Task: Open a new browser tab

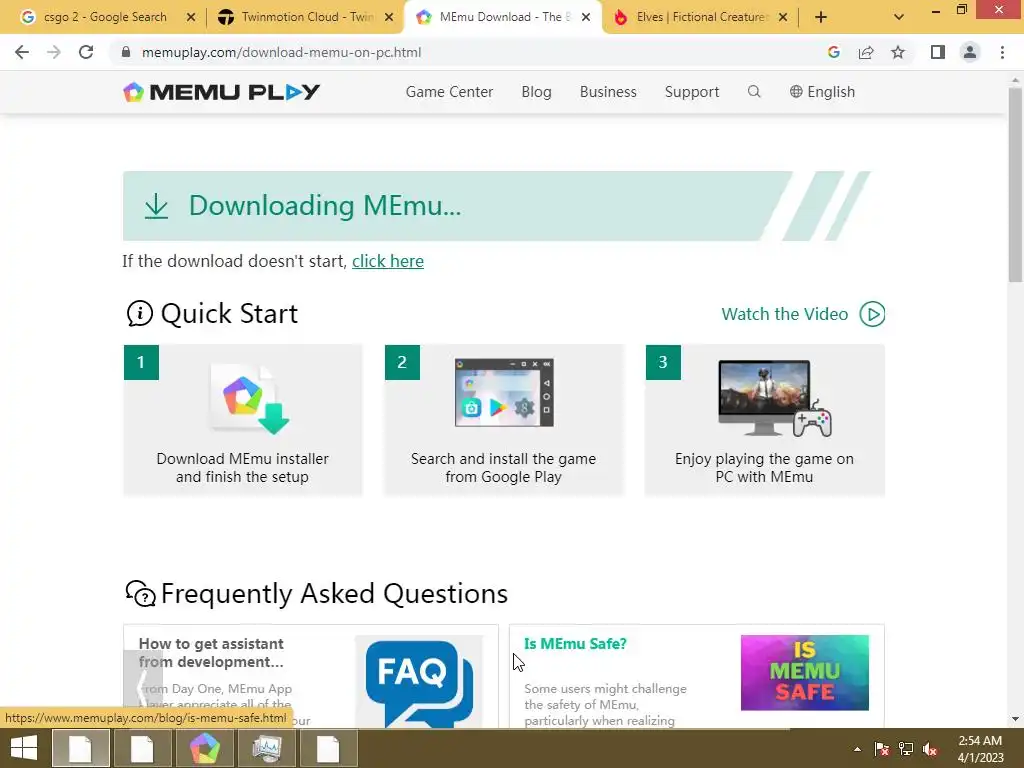Action: pos(821,17)
